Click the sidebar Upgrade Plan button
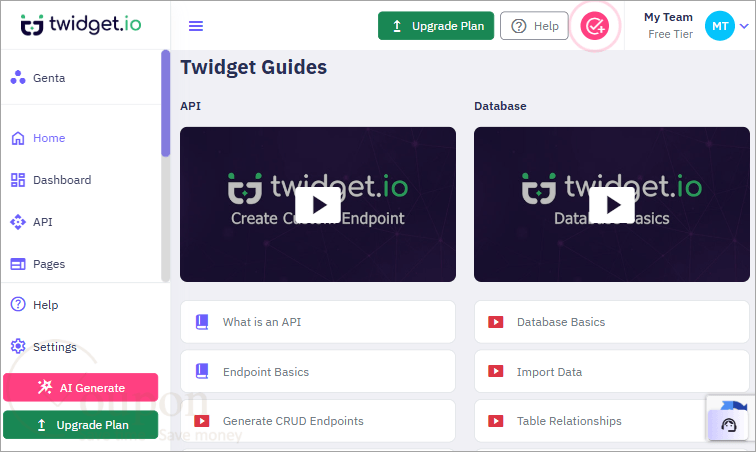The width and height of the screenshot is (756, 452). pos(81,425)
